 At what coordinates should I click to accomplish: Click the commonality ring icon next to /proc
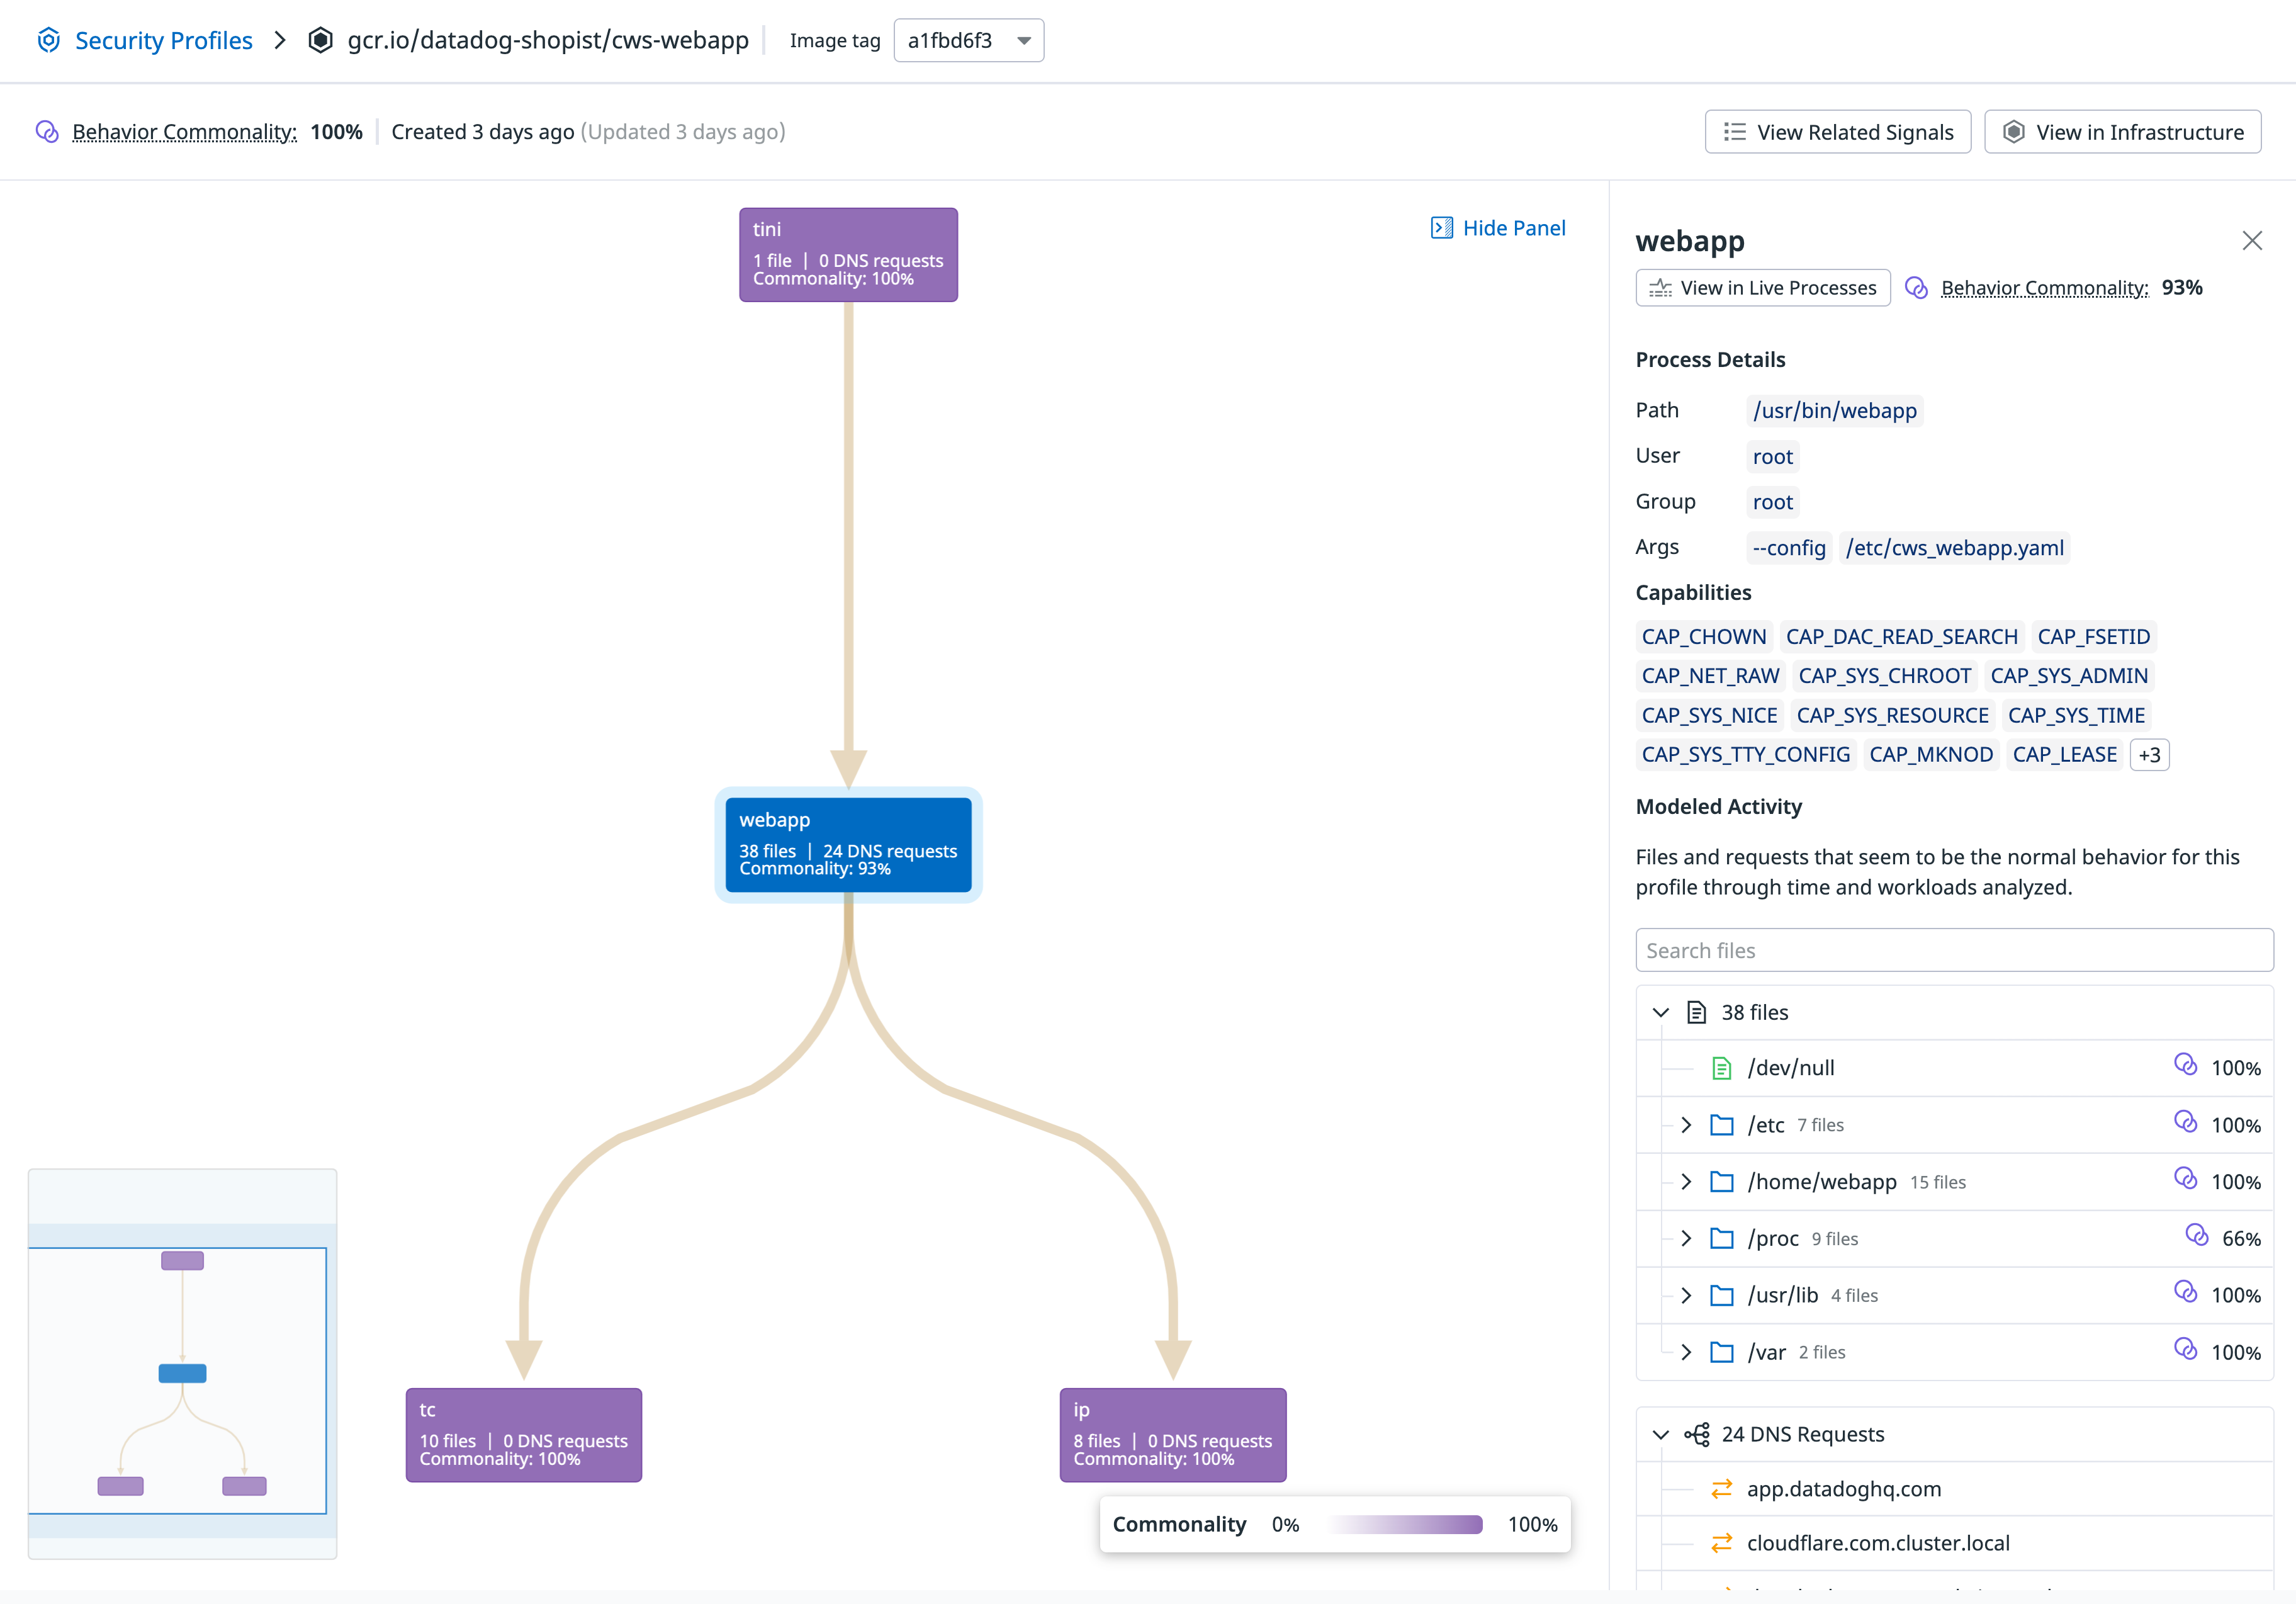click(x=2196, y=1237)
